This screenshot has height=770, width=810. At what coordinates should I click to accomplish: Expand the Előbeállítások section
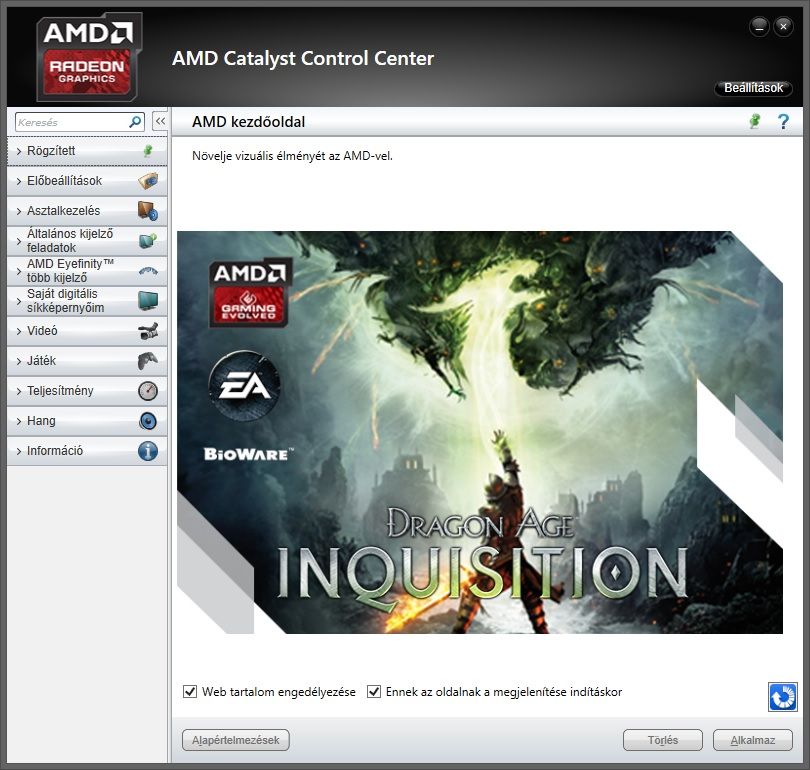click(87, 181)
